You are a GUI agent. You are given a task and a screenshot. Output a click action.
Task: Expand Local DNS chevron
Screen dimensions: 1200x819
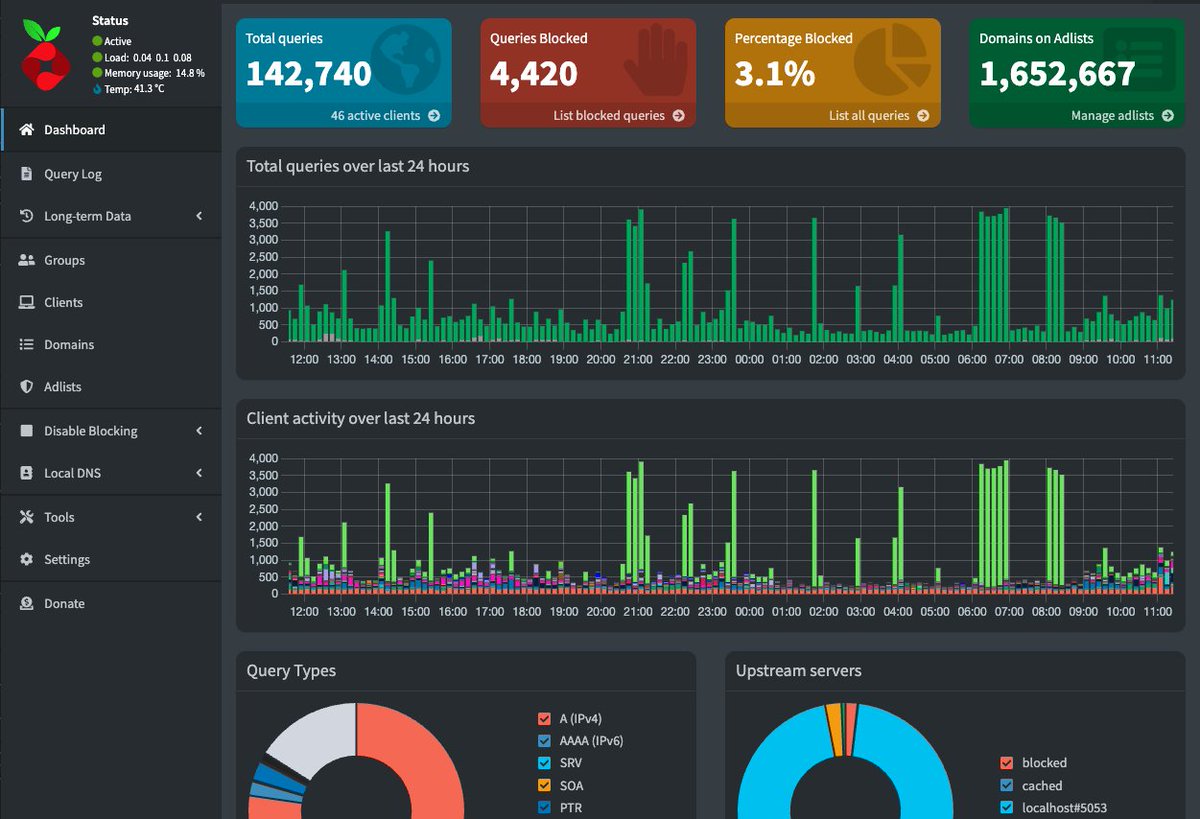(199, 473)
